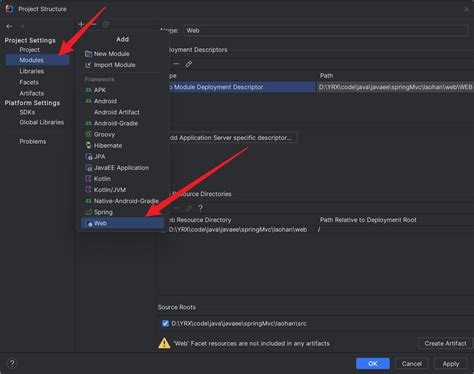474x374 pixels.
Task: Click the back navigation arrow
Action: click(9, 26)
